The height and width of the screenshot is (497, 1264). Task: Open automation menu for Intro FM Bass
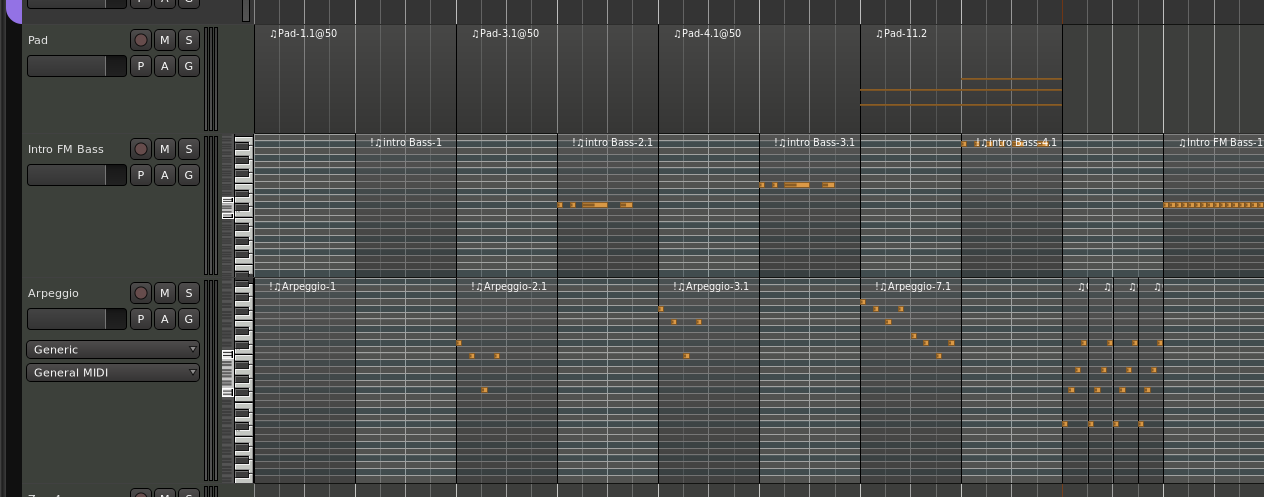click(165, 175)
